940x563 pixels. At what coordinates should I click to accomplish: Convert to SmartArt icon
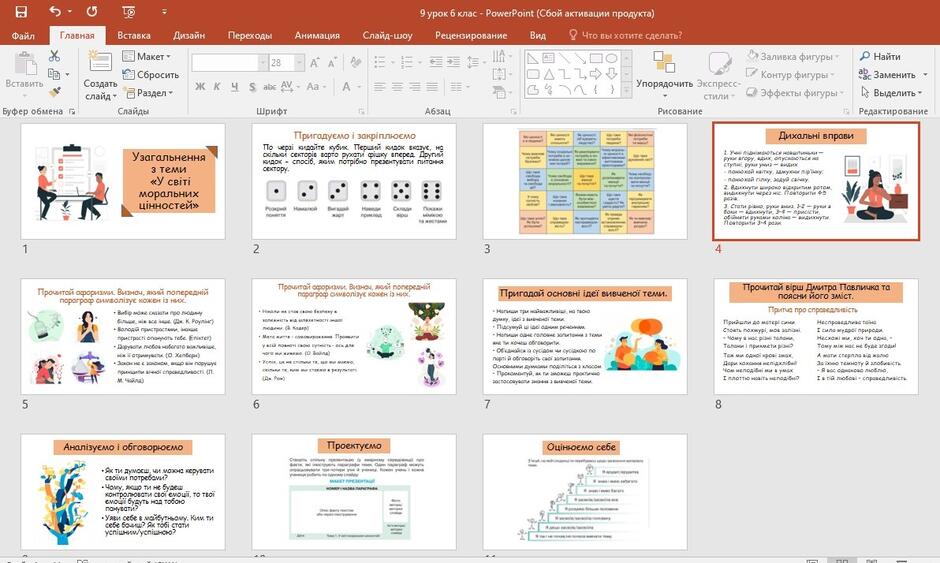[x=501, y=92]
